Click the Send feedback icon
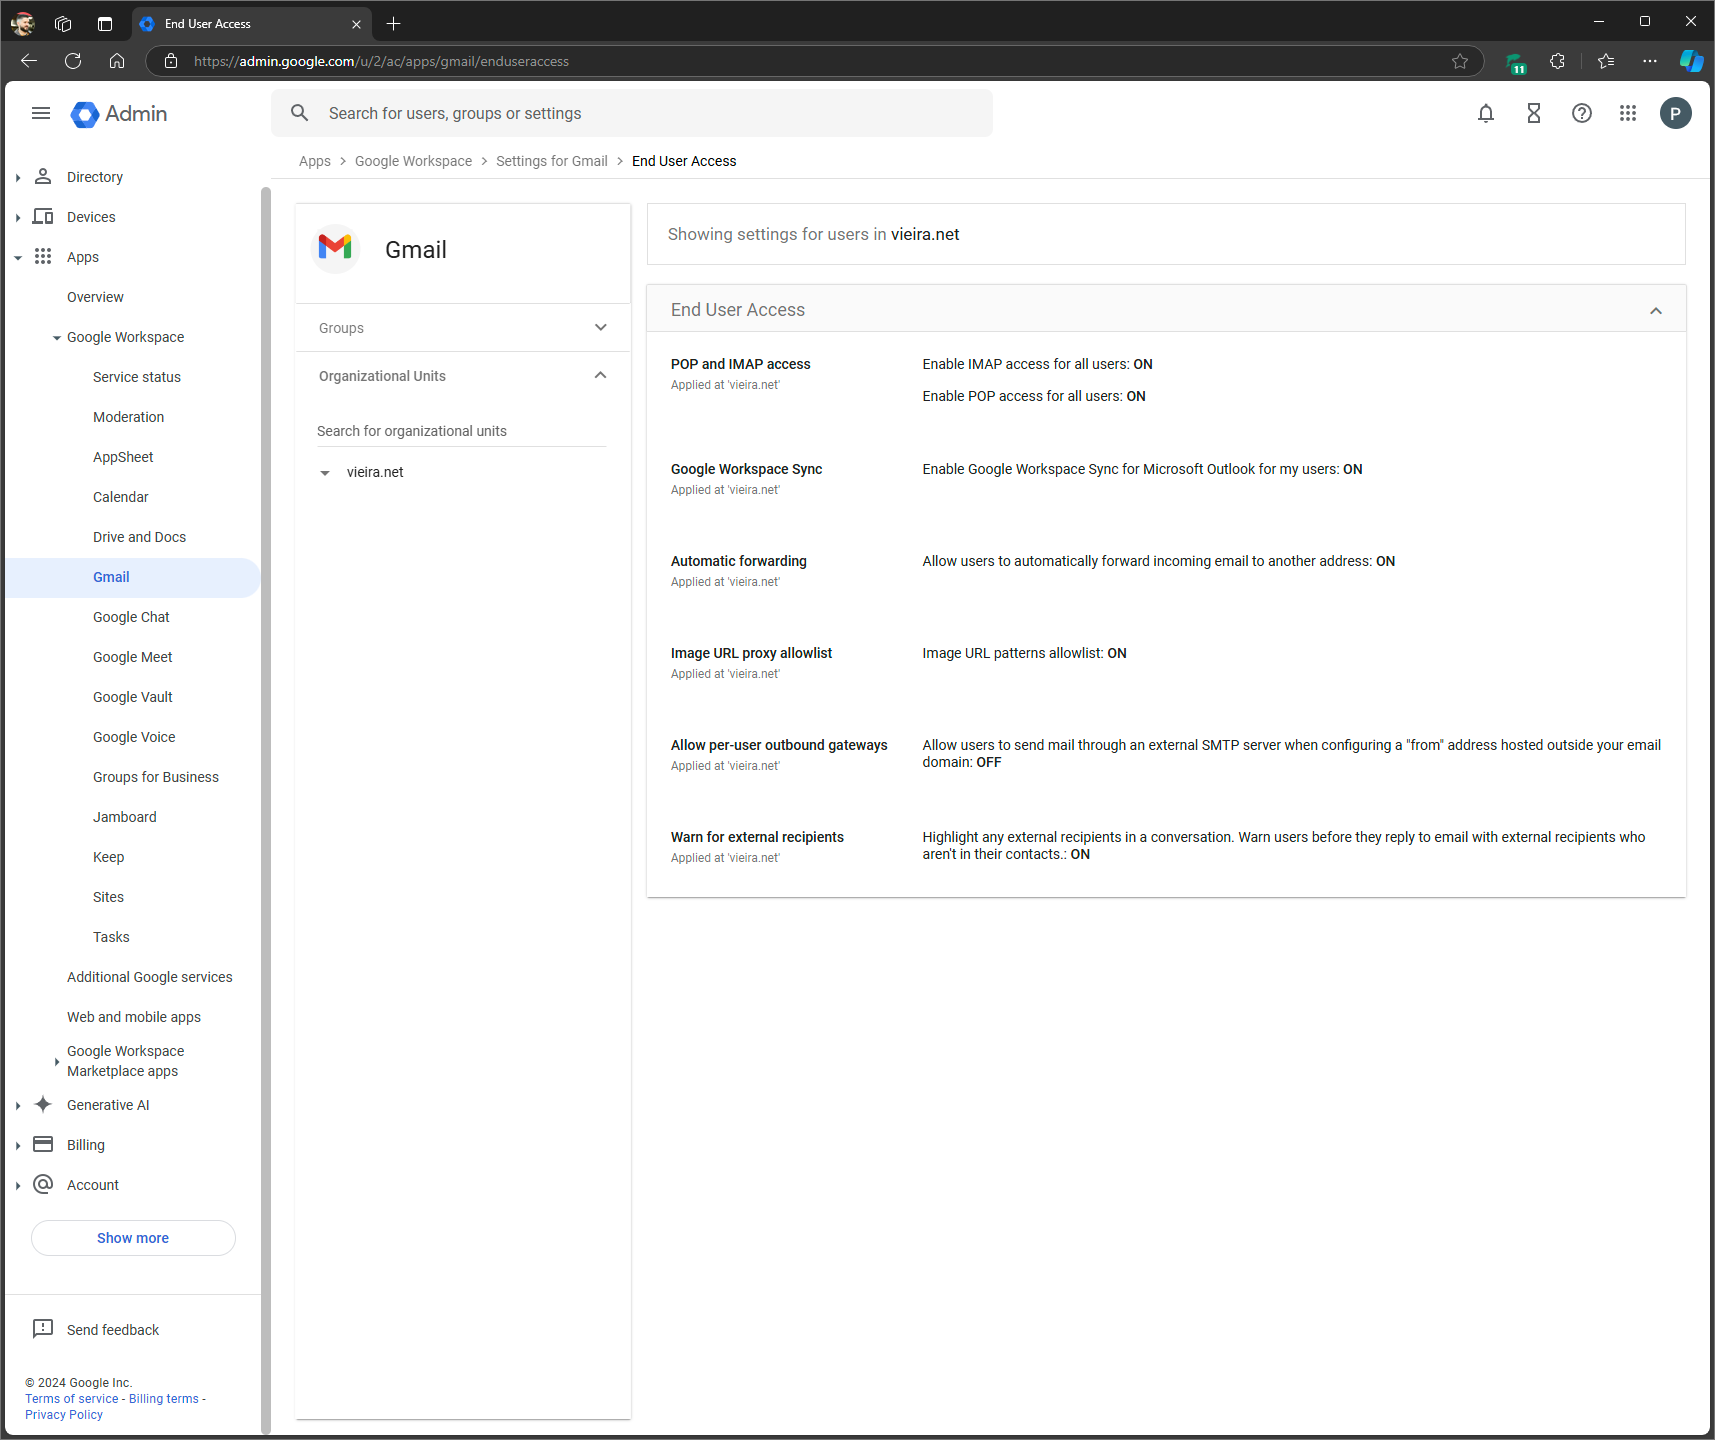The height and width of the screenshot is (1440, 1715). click(43, 1328)
